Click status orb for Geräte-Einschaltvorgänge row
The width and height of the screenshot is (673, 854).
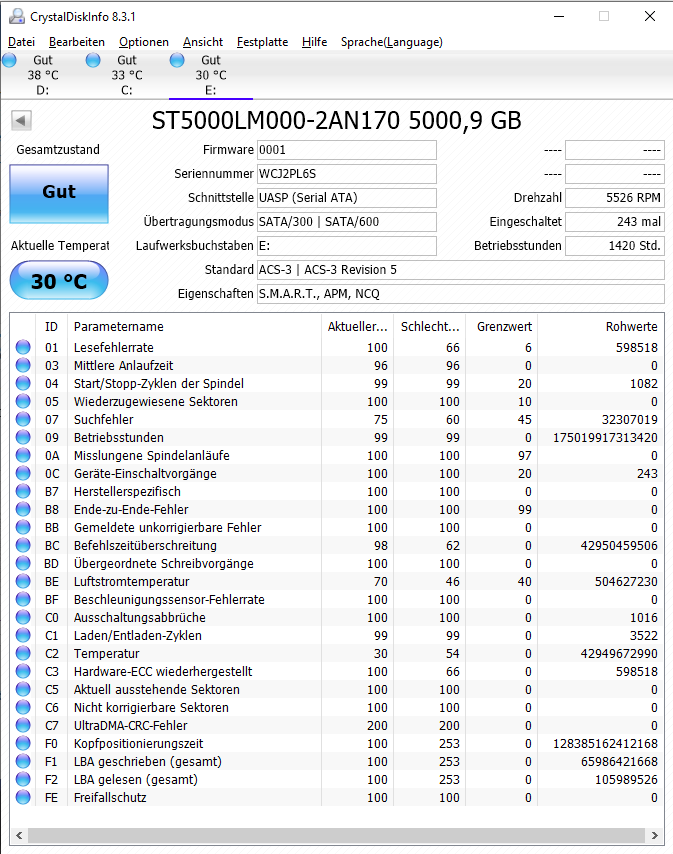click(x=23, y=473)
